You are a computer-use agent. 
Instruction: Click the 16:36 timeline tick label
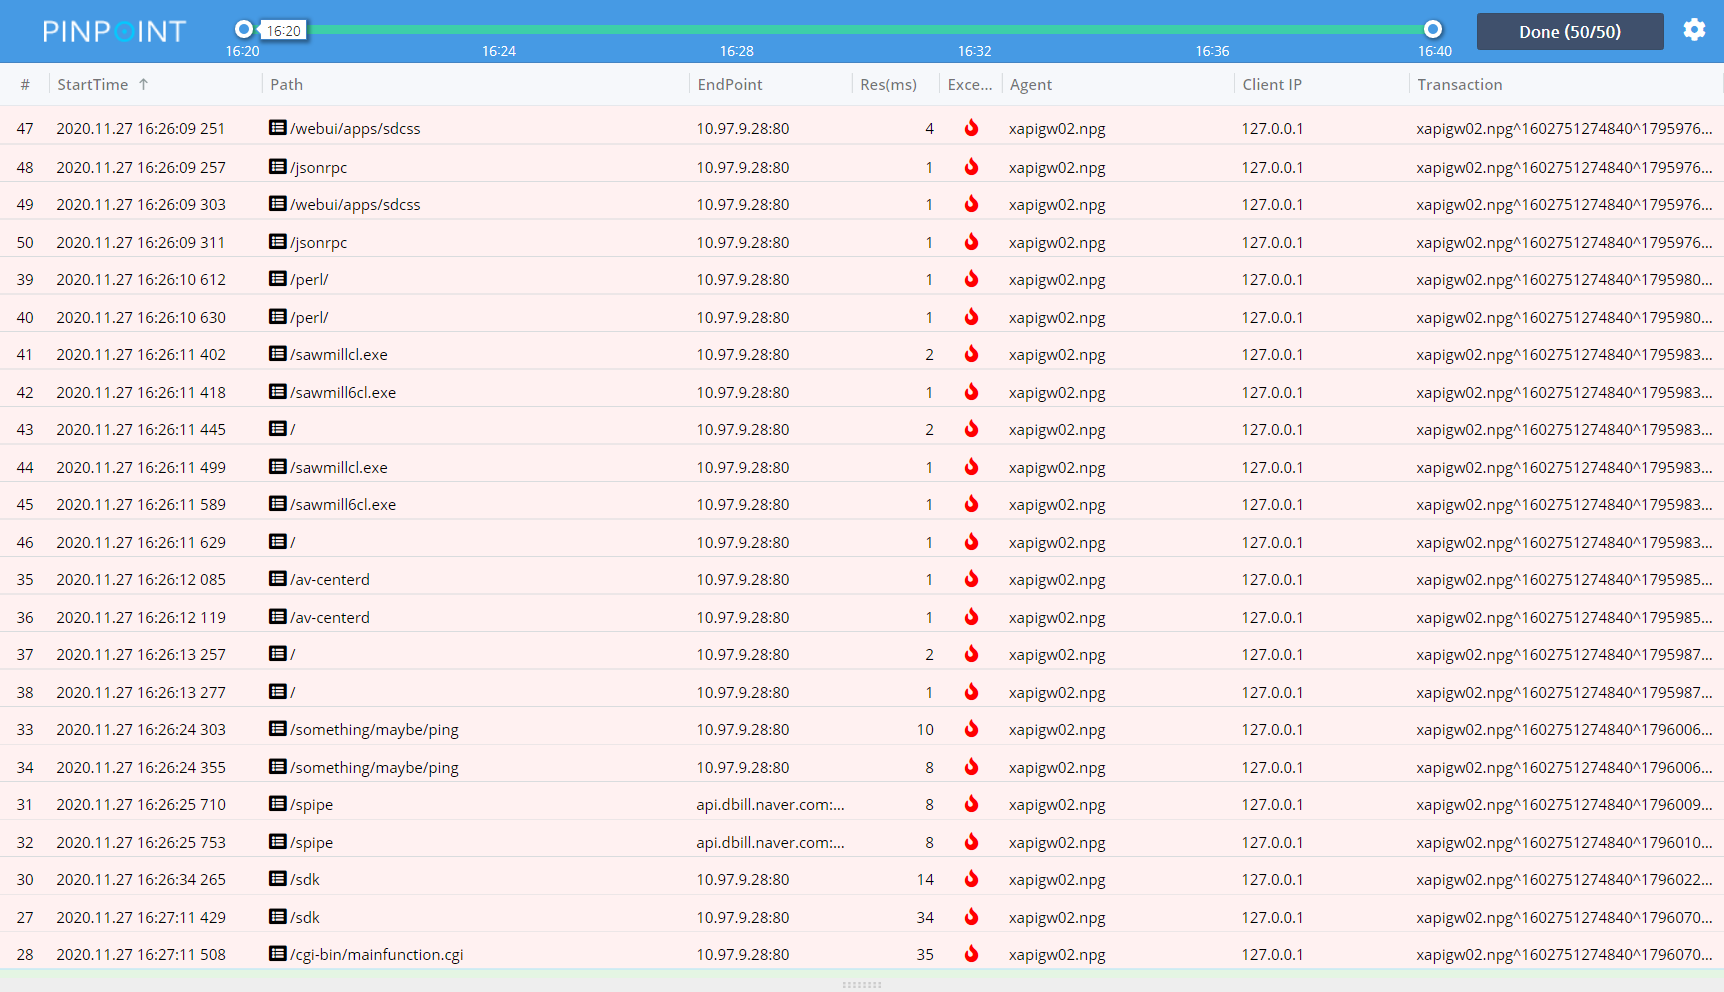click(x=1212, y=51)
